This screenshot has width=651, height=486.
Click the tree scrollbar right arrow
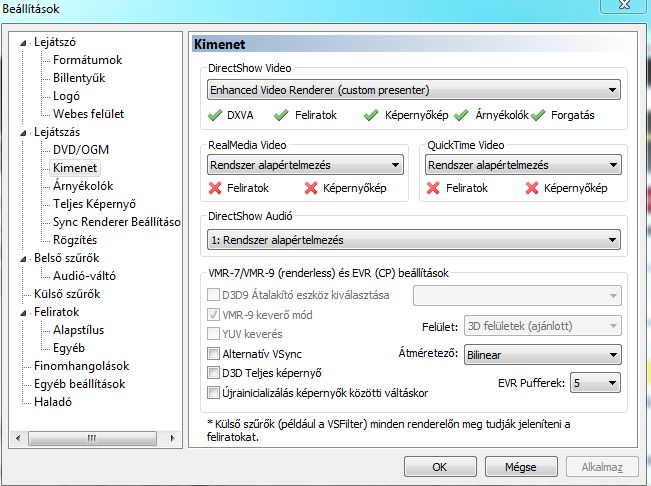pos(172,438)
